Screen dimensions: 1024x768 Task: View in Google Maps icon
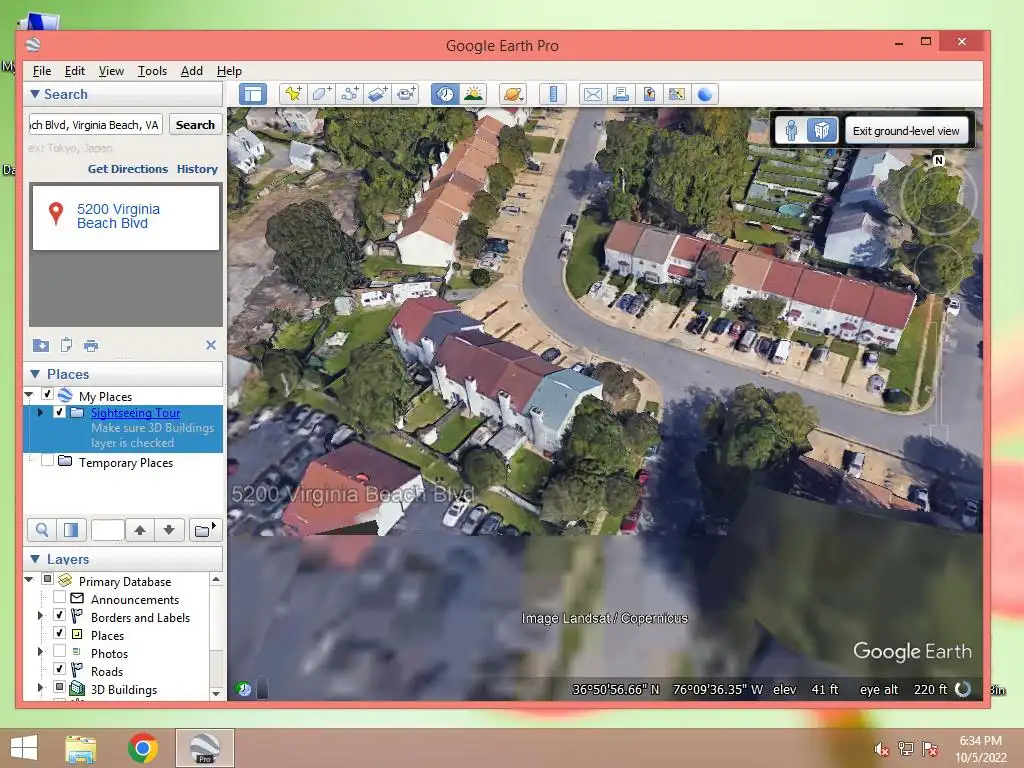[x=677, y=95]
